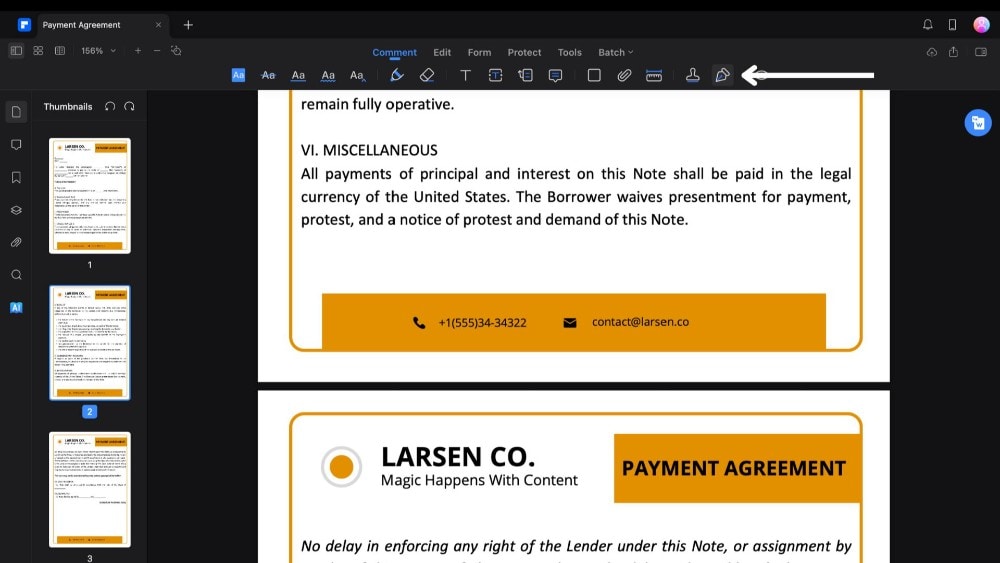Open page 1 thumbnail
The width and height of the screenshot is (1000, 563).
(90, 196)
